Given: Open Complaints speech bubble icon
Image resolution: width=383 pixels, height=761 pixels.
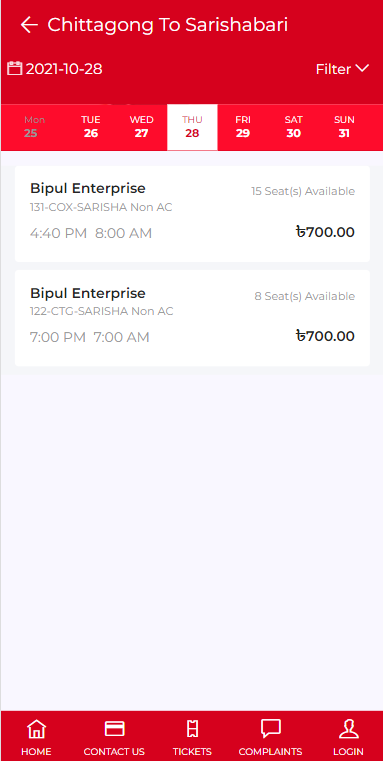Looking at the screenshot, I should pyautogui.click(x=270, y=729).
